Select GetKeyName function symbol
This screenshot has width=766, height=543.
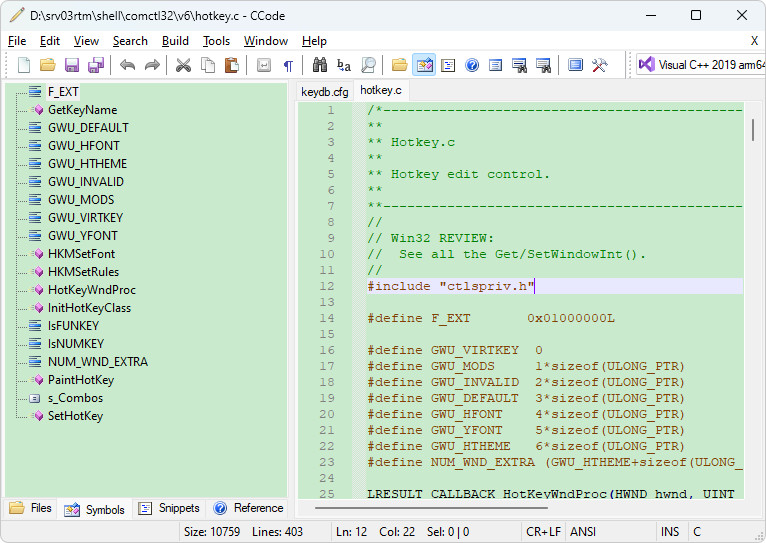point(83,110)
